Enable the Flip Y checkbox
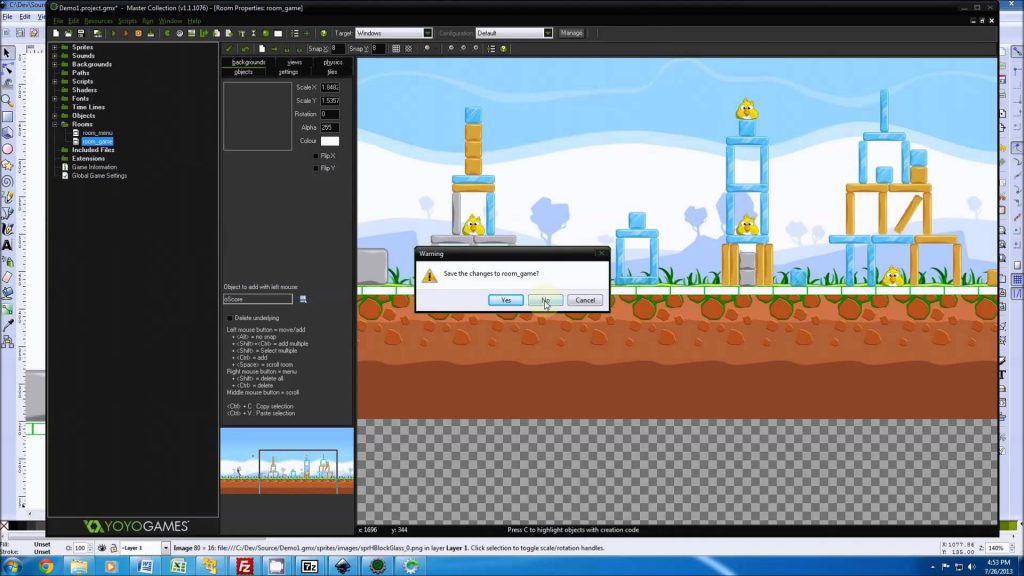Viewport: 1024px width, 576px height. 316,168
